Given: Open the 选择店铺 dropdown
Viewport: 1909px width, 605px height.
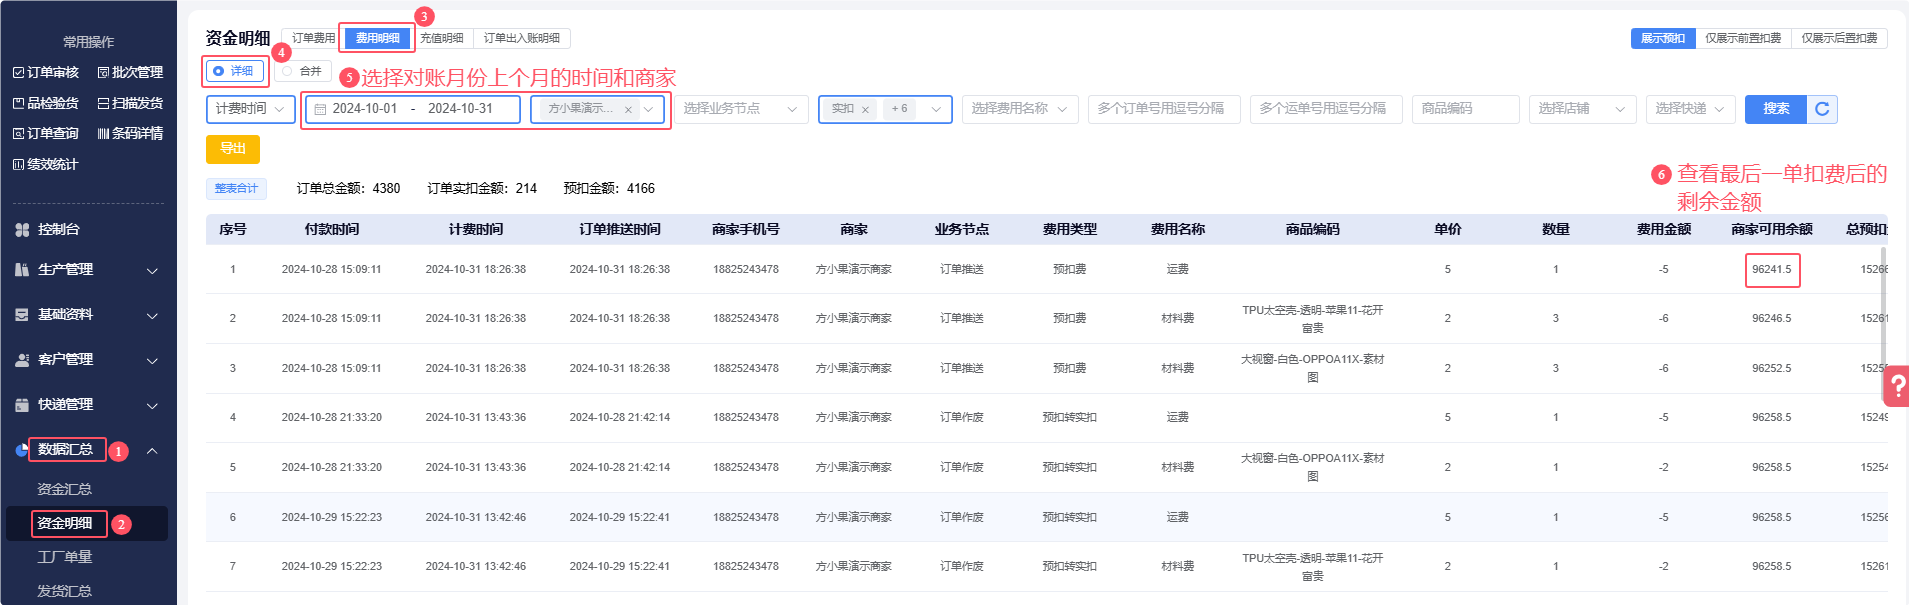Looking at the screenshot, I should (1582, 109).
